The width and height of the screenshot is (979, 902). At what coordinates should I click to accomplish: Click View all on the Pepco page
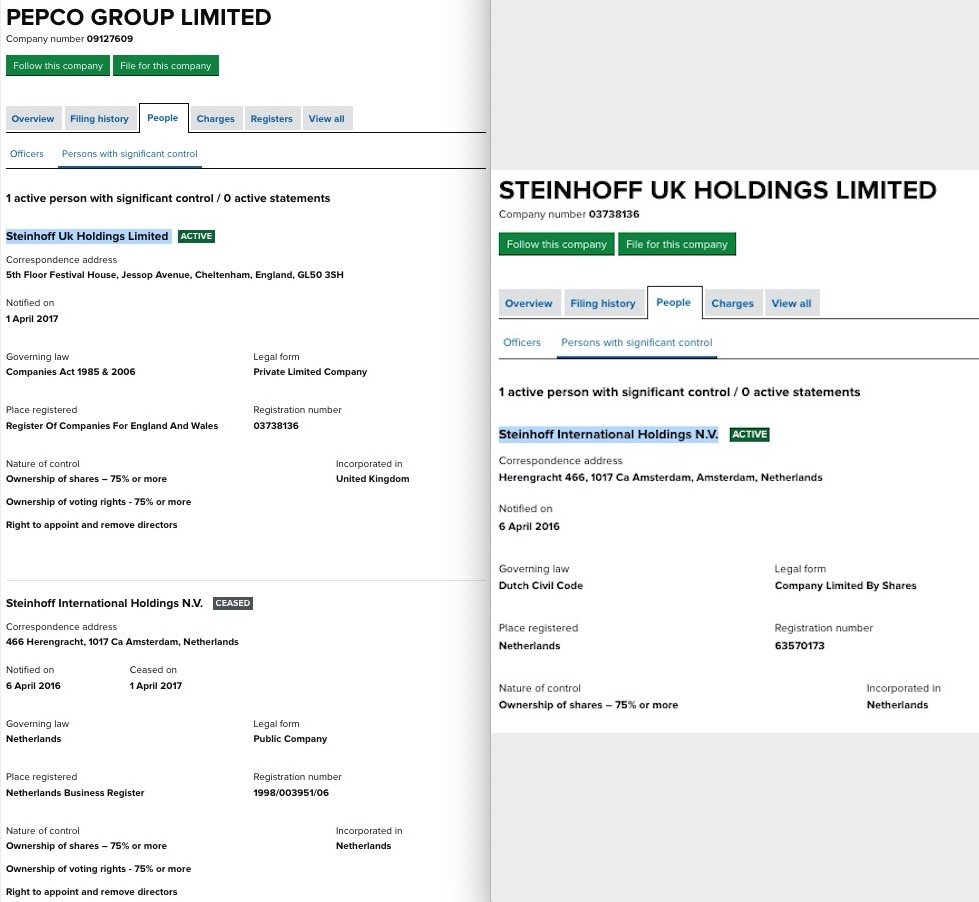(326, 118)
